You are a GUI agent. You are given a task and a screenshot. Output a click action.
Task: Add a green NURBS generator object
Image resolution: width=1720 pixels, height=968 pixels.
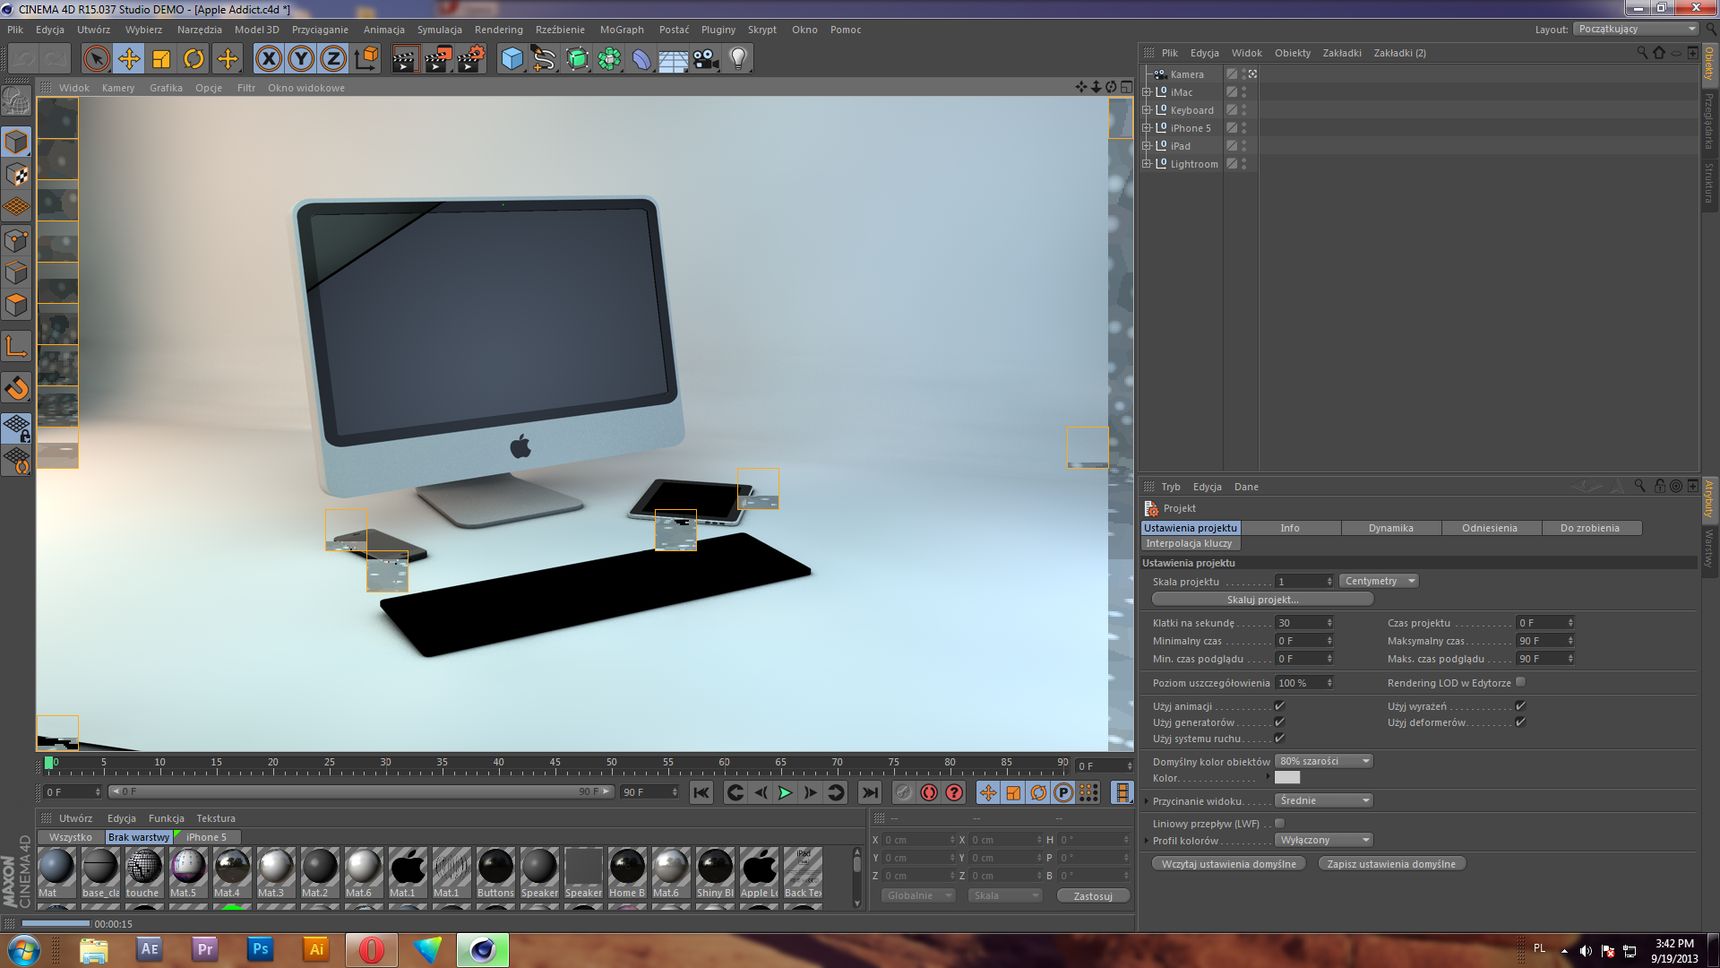577,59
